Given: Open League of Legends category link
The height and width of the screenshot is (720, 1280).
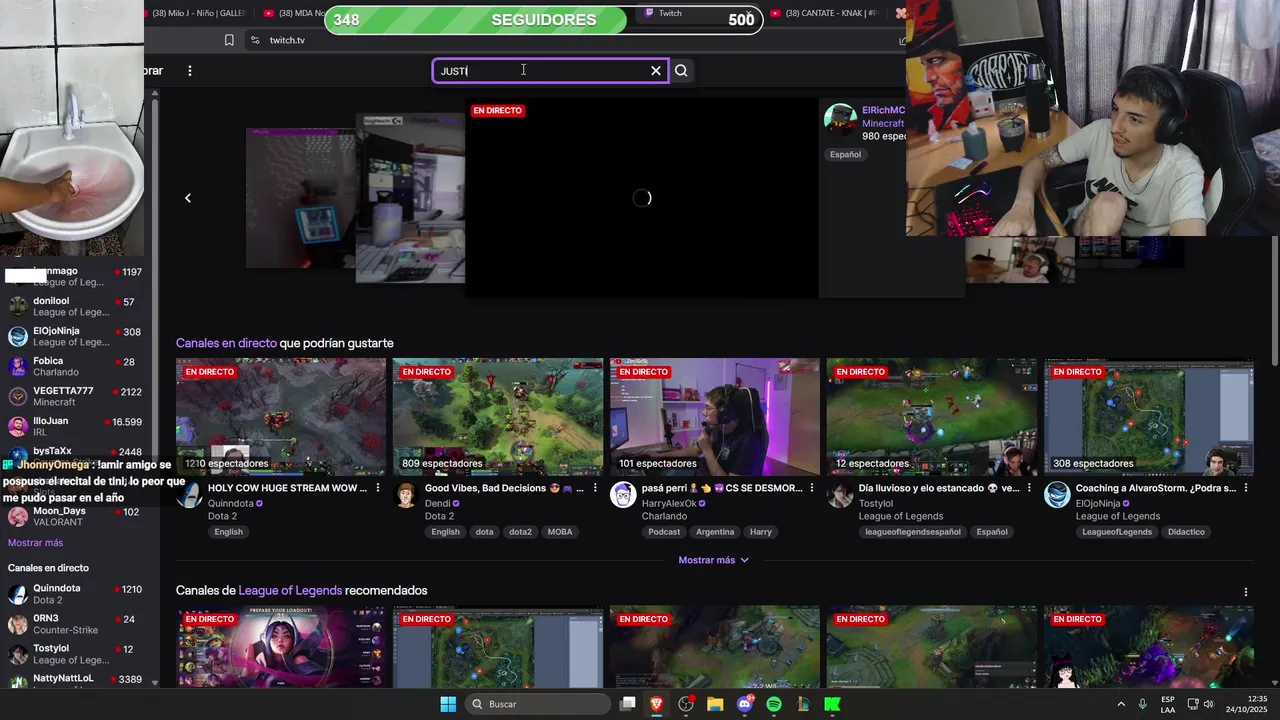Looking at the screenshot, I should [290, 591].
